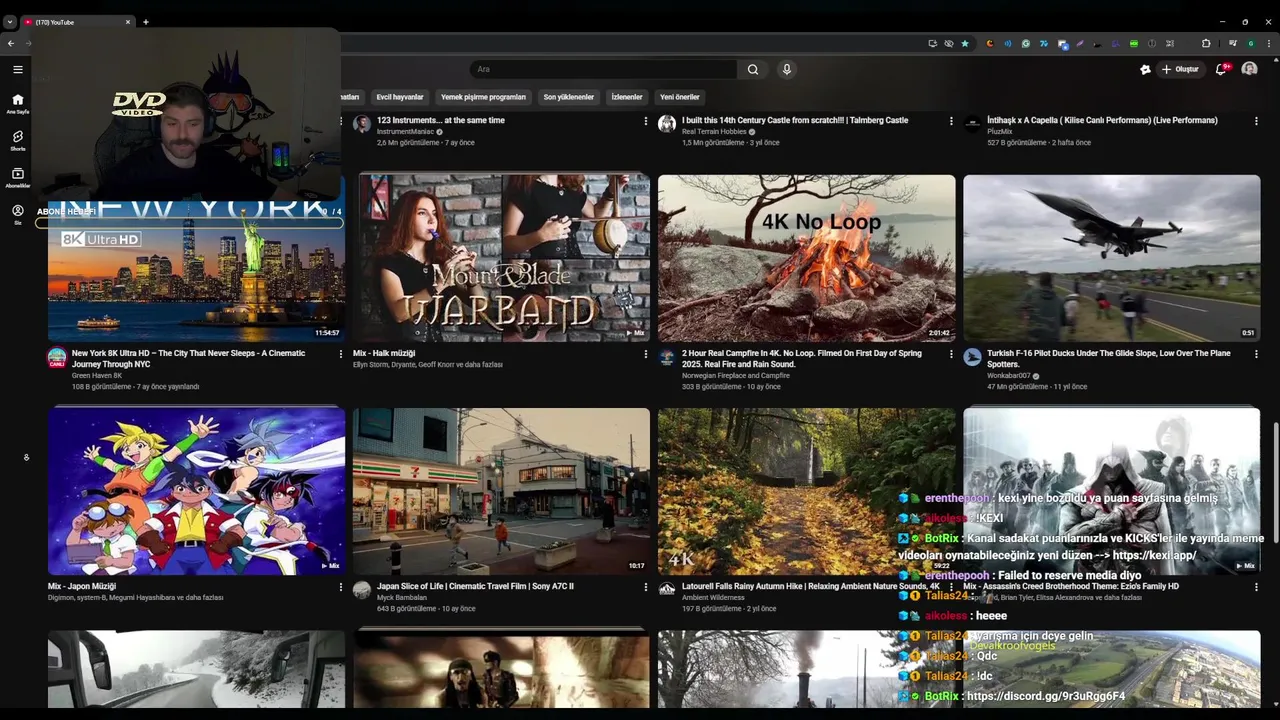The width and height of the screenshot is (1280, 720).
Task: Bookmark page with the star icon
Action: click(965, 43)
